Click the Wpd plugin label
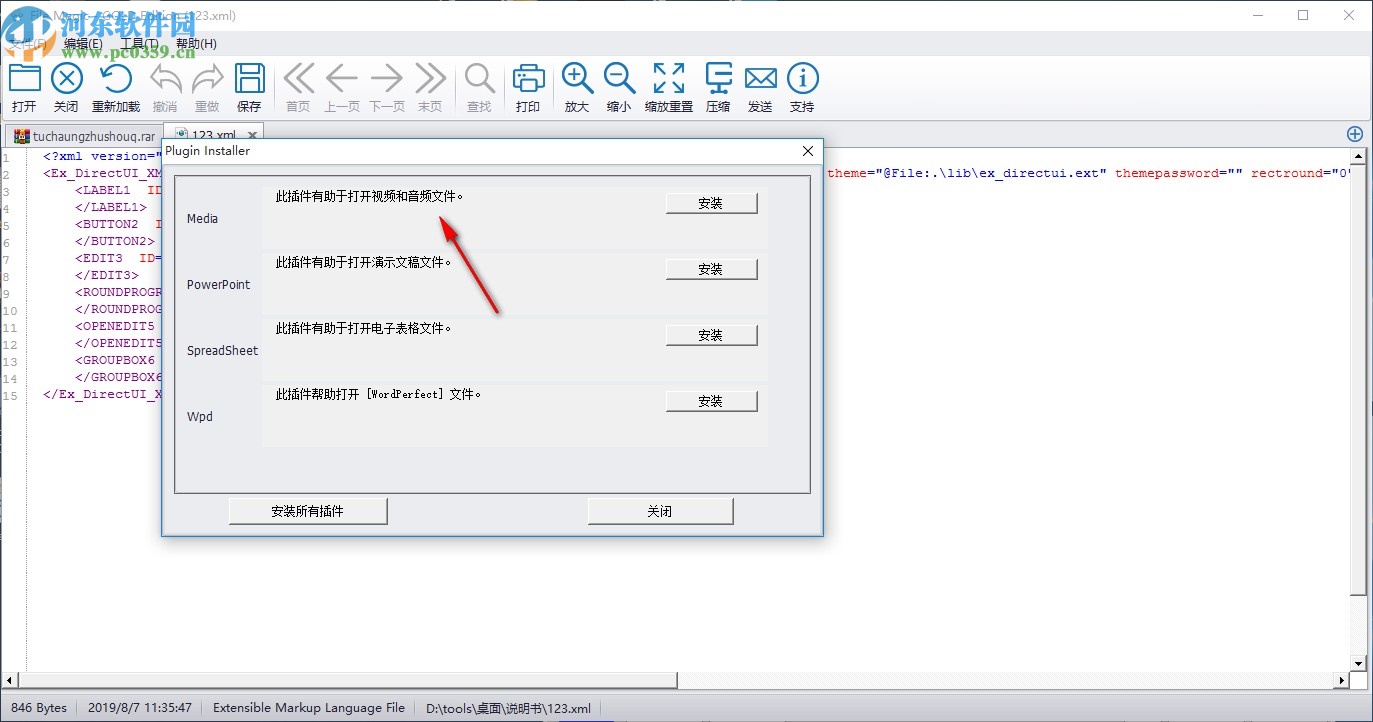 click(x=200, y=417)
